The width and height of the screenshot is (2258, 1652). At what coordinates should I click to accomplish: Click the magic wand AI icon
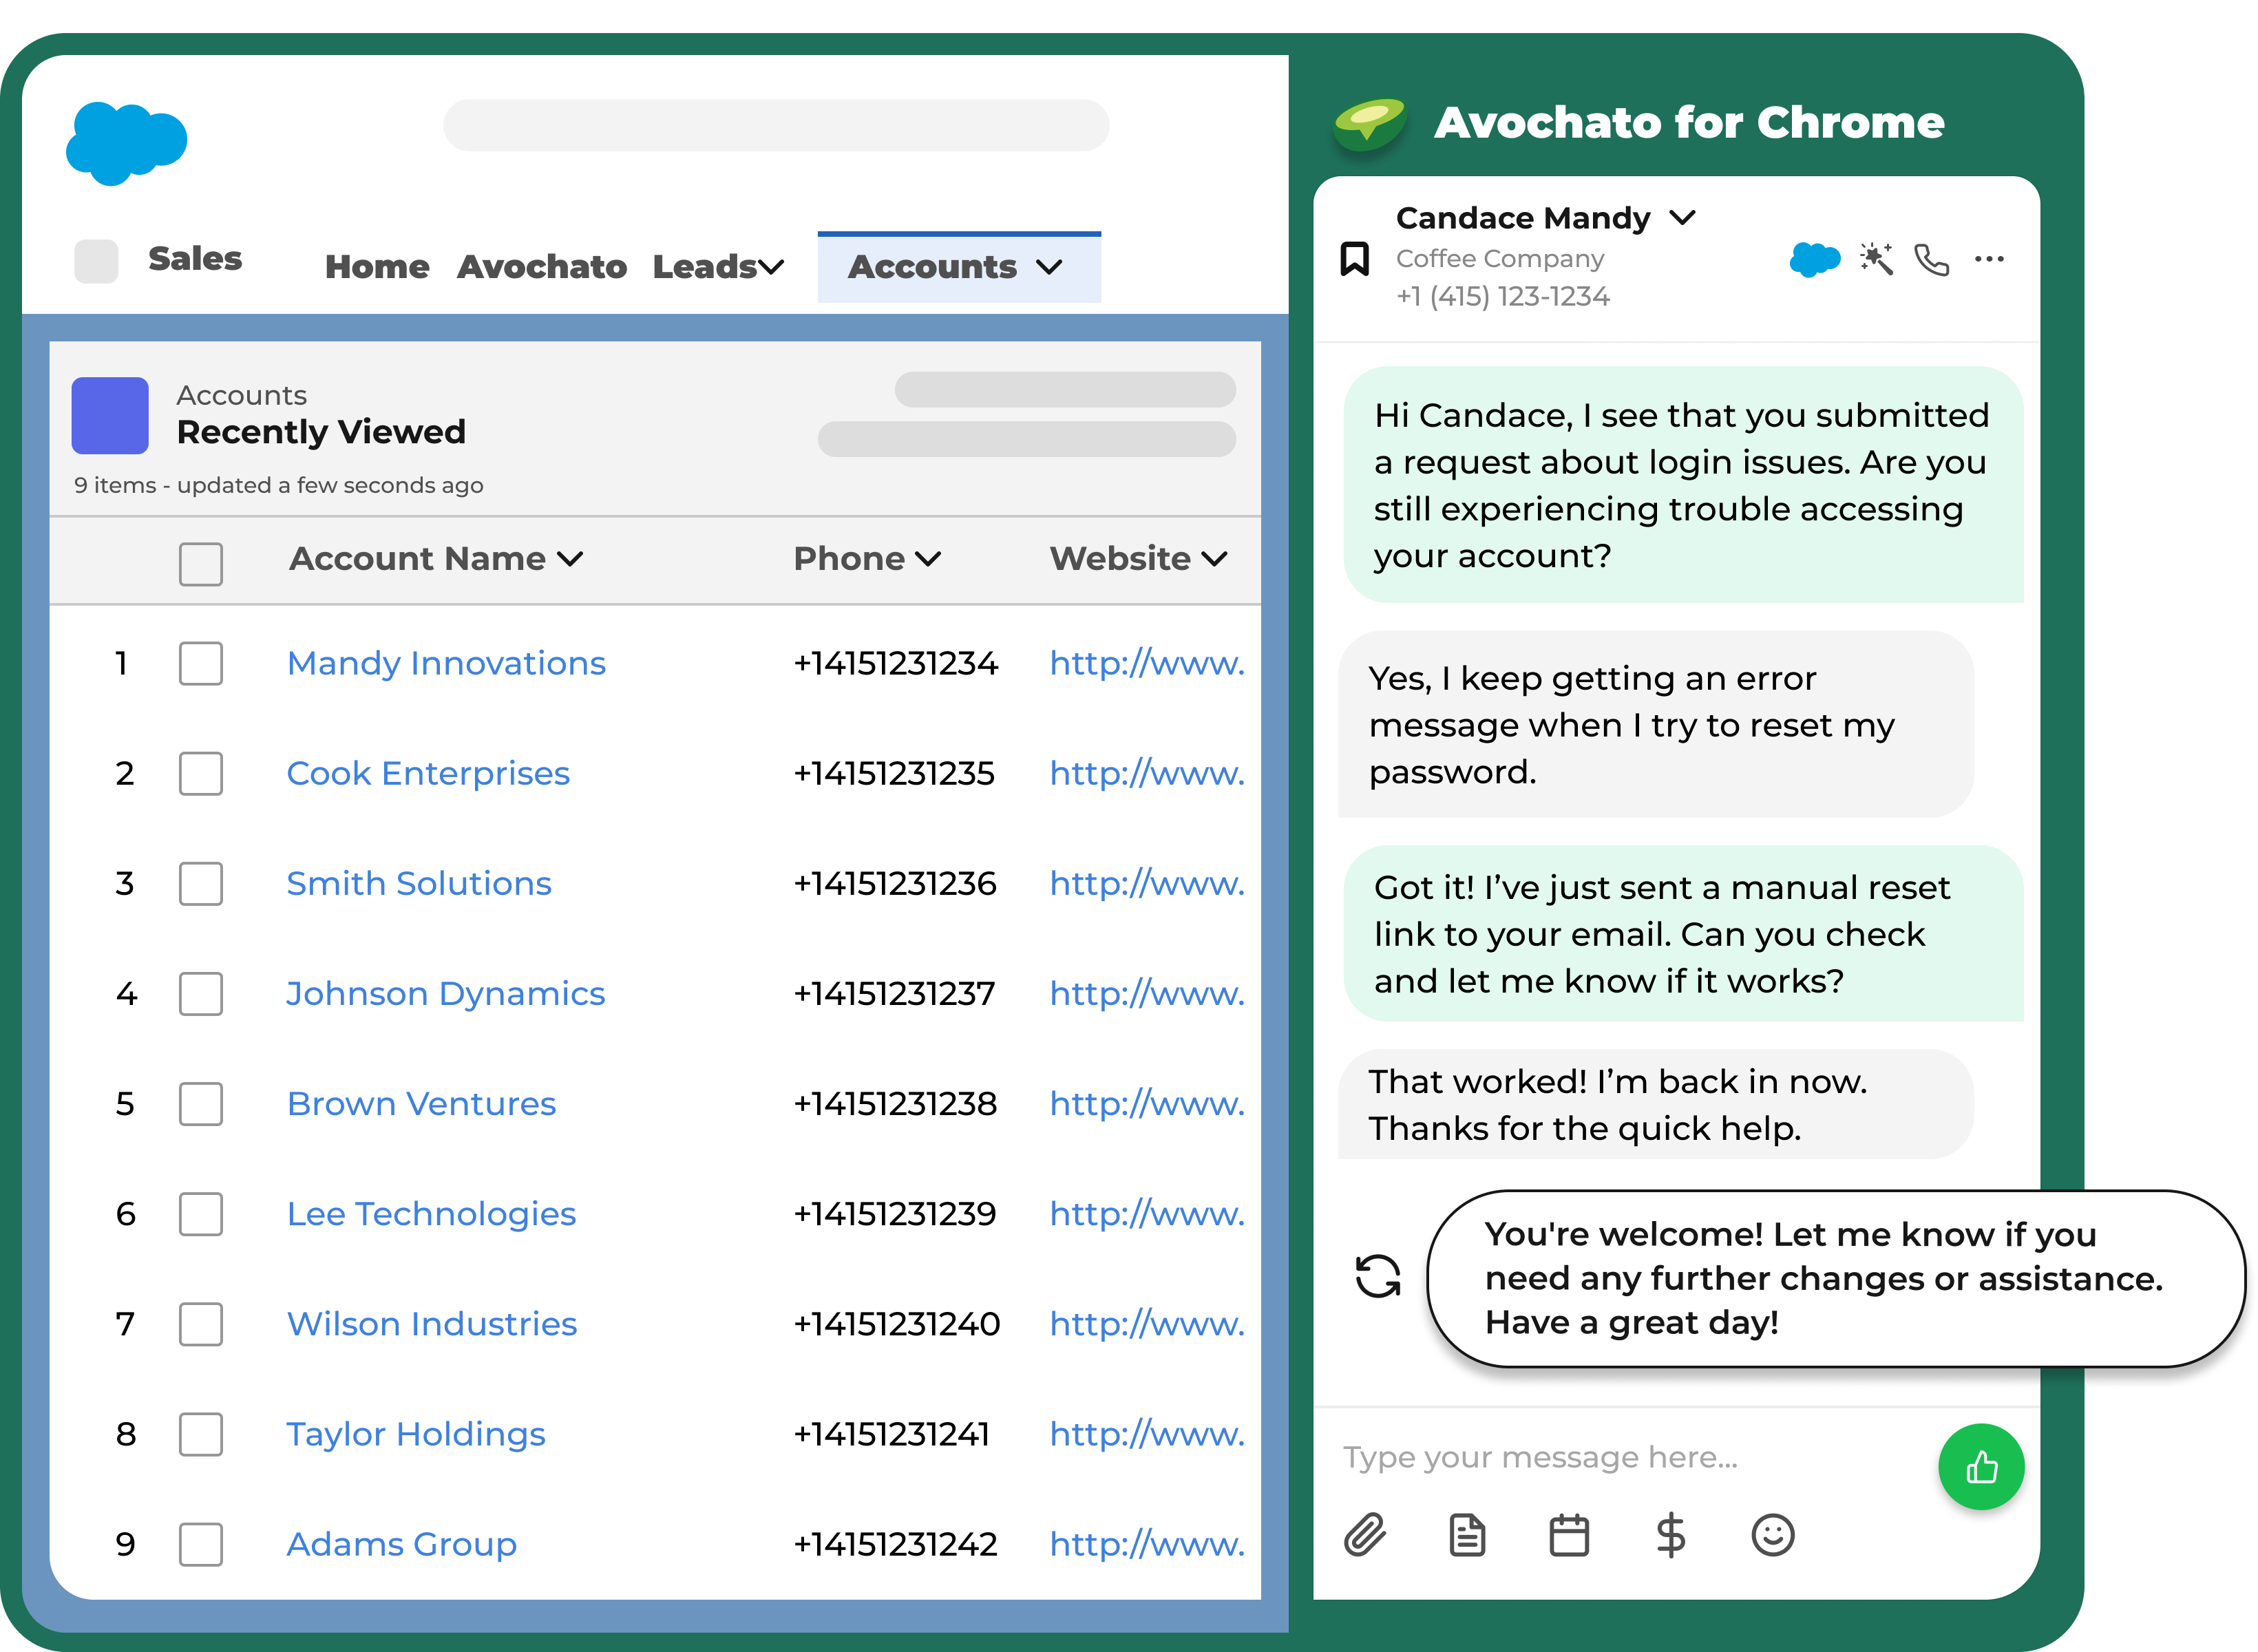pyautogui.click(x=1876, y=259)
